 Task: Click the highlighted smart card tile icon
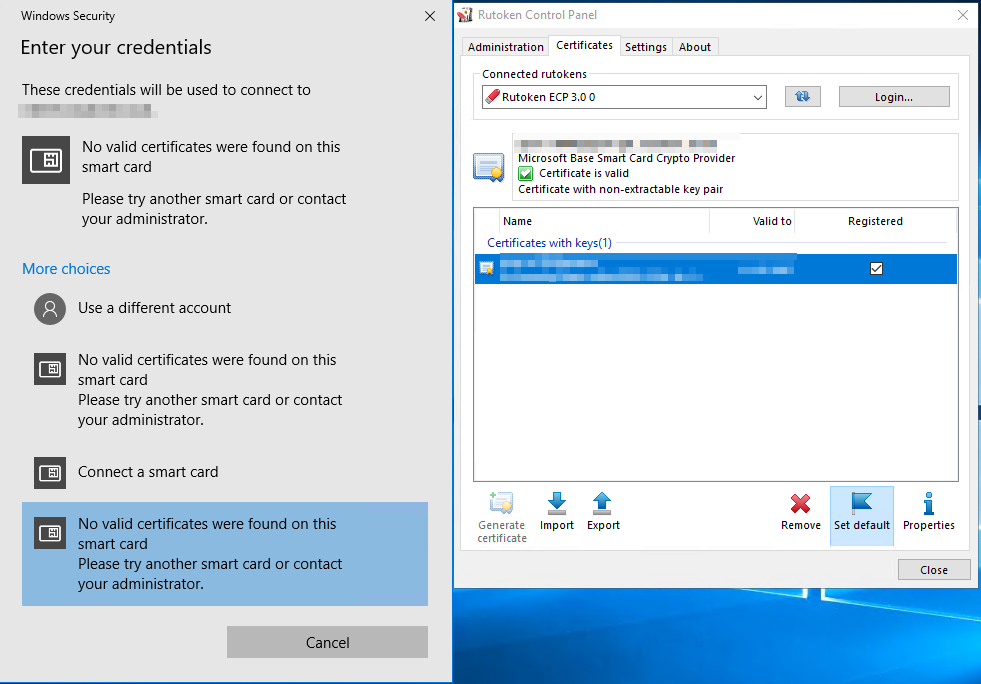click(50, 533)
